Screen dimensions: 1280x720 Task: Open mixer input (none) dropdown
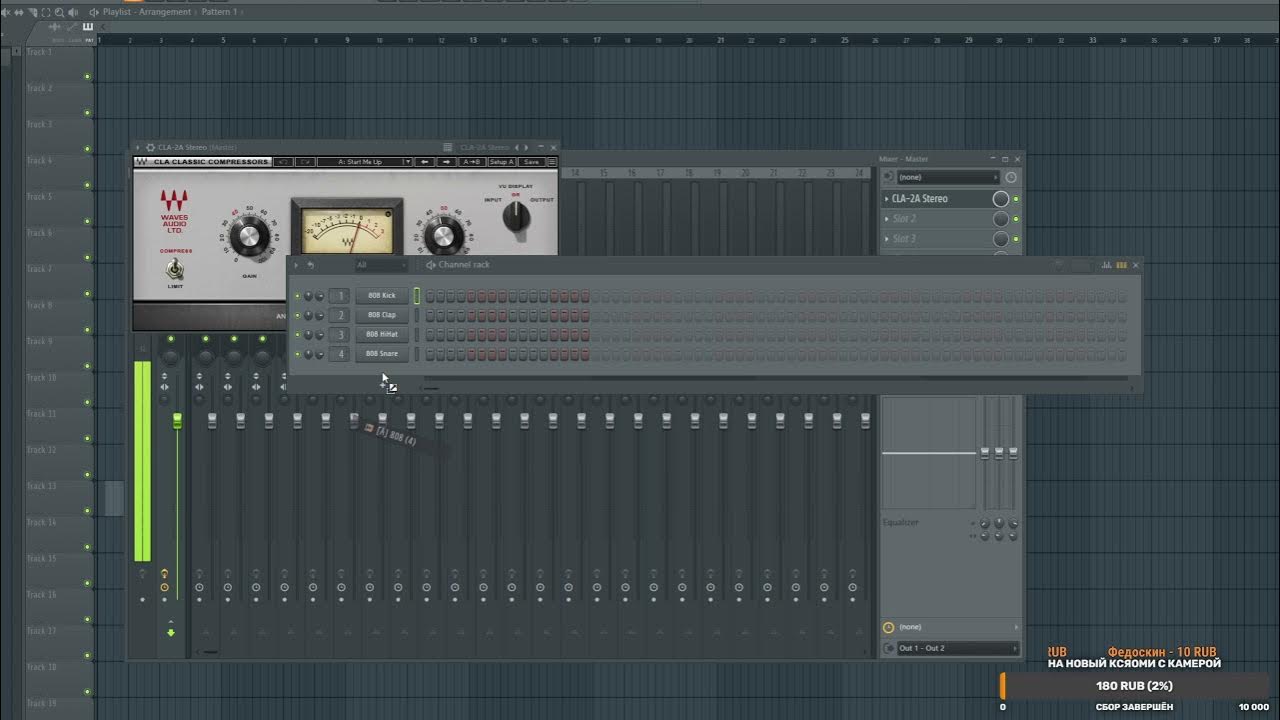pyautogui.click(x=947, y=177)
